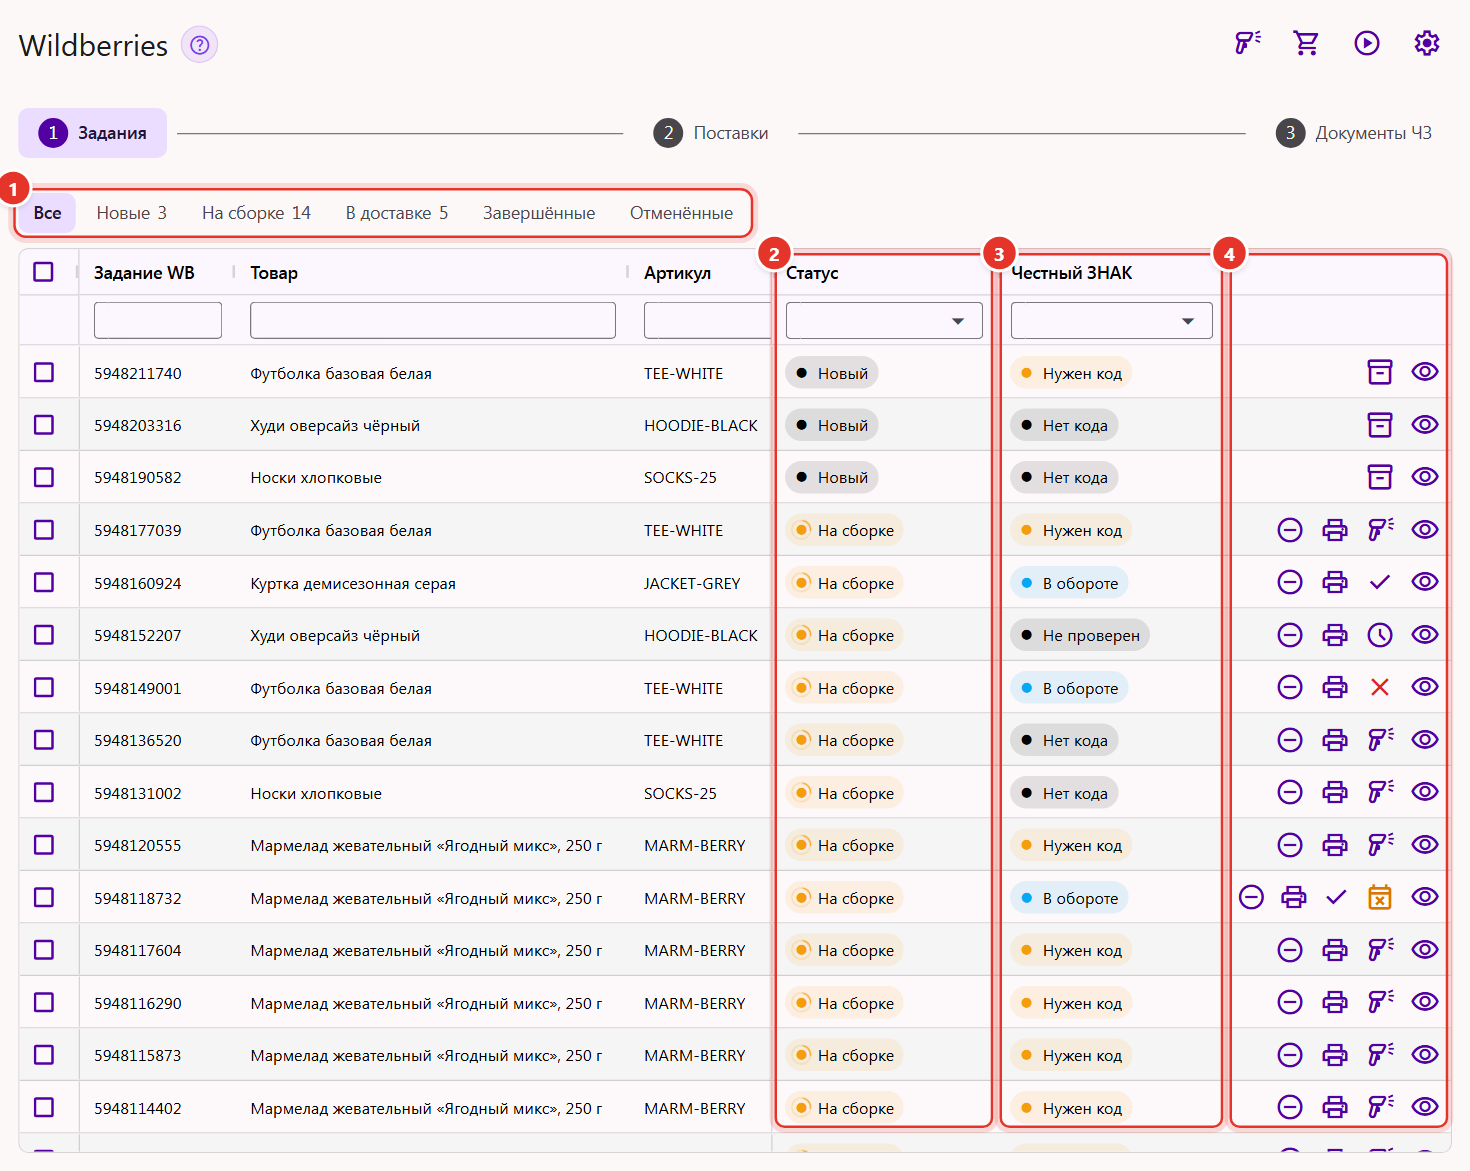
Task: Check the box for task 5948211740
Action: [x=44, y=372]
